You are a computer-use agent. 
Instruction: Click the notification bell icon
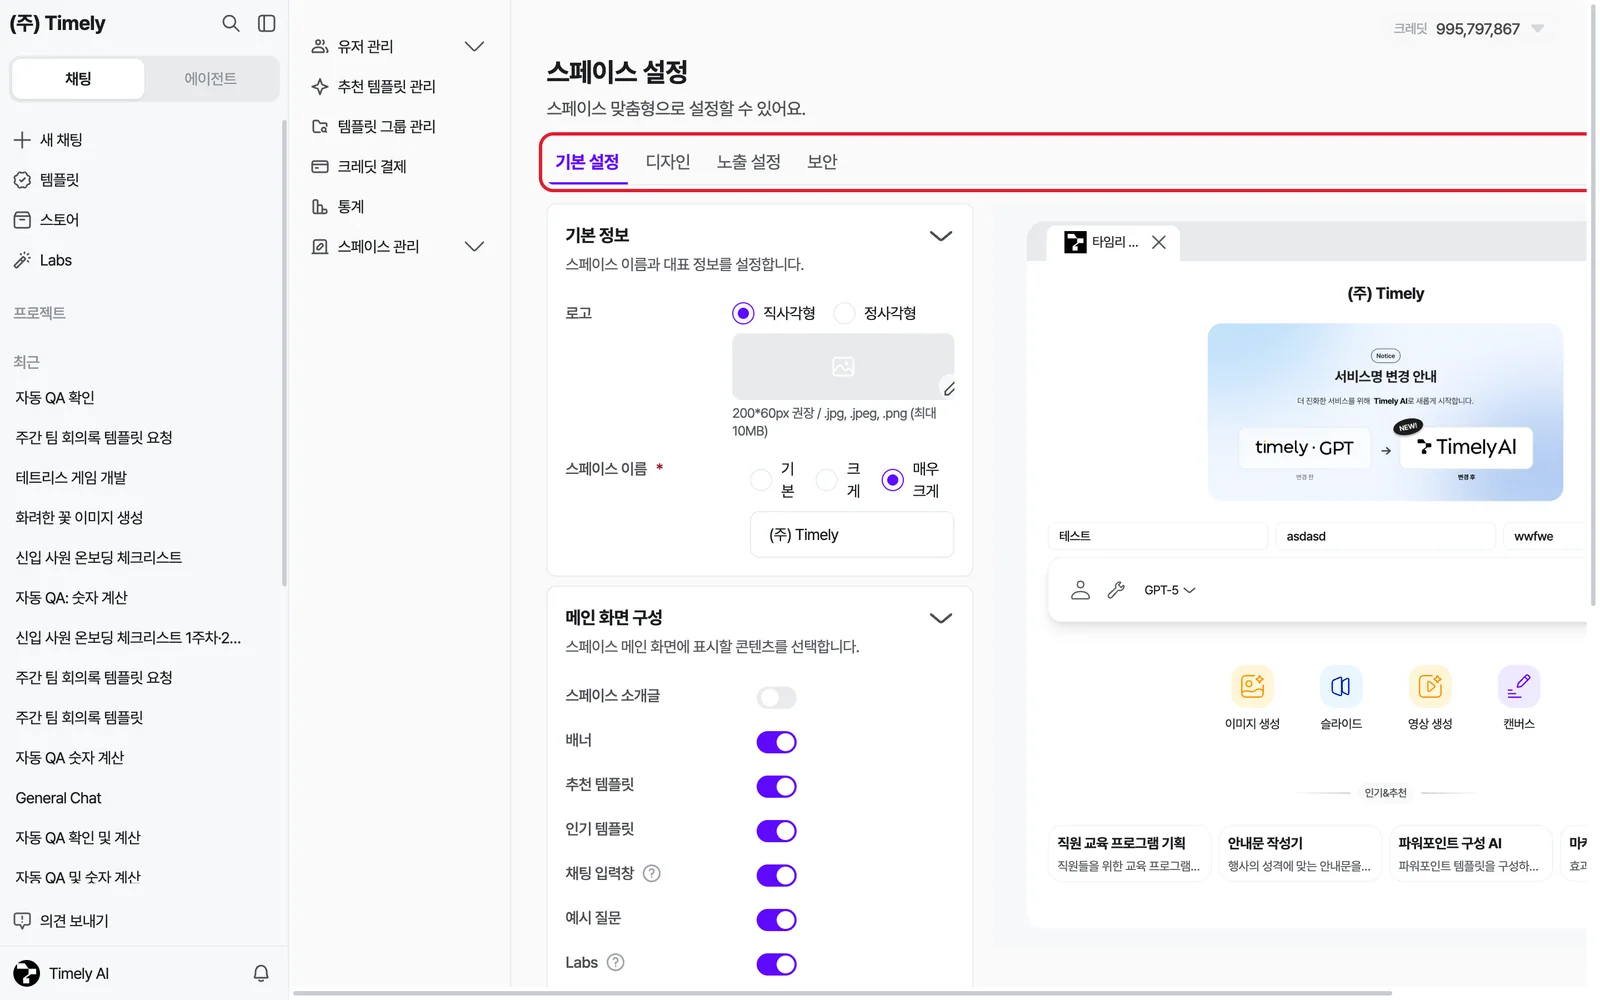pos(261,973)
